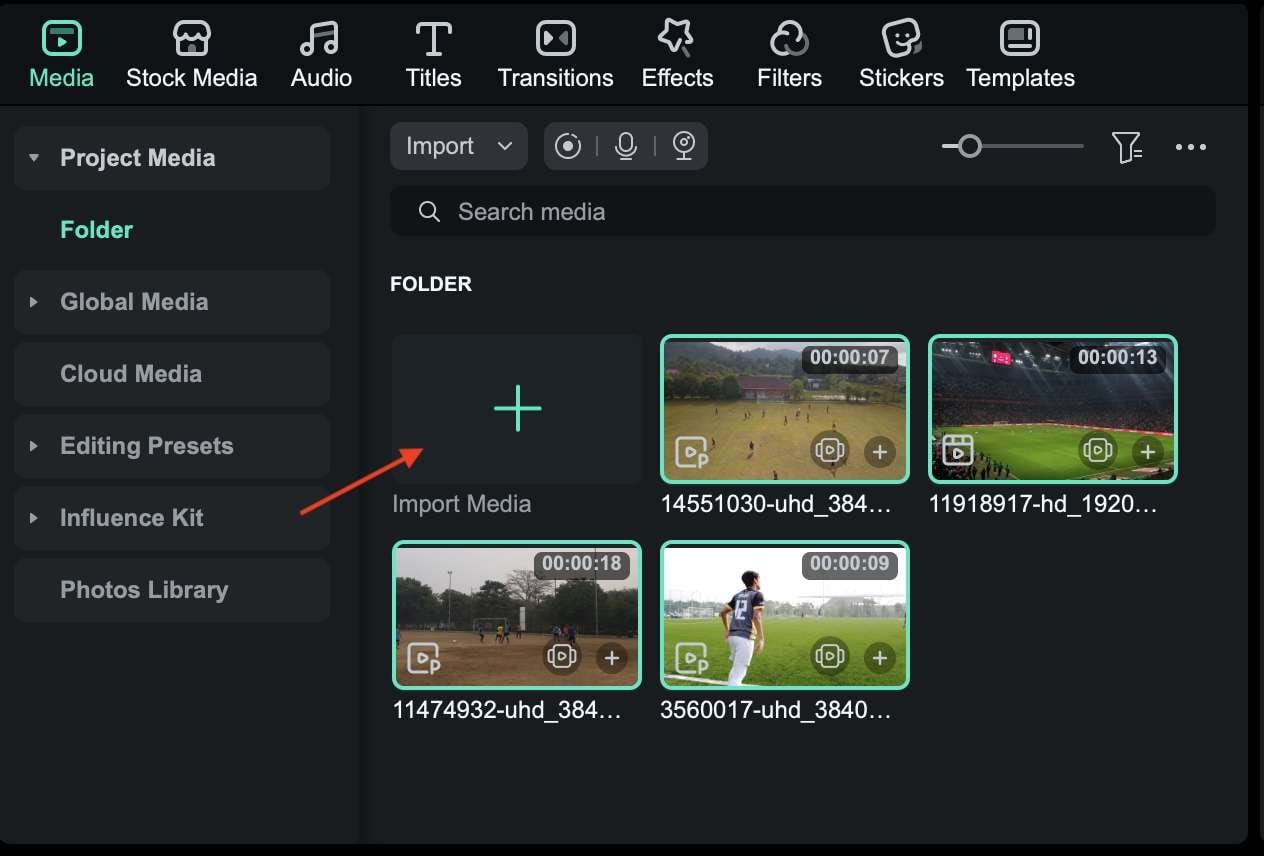1264x856 pixels.
Task: Add 11474932-uhd clip with plus icon
Action: pyautogui.click(x=612, y=658)
